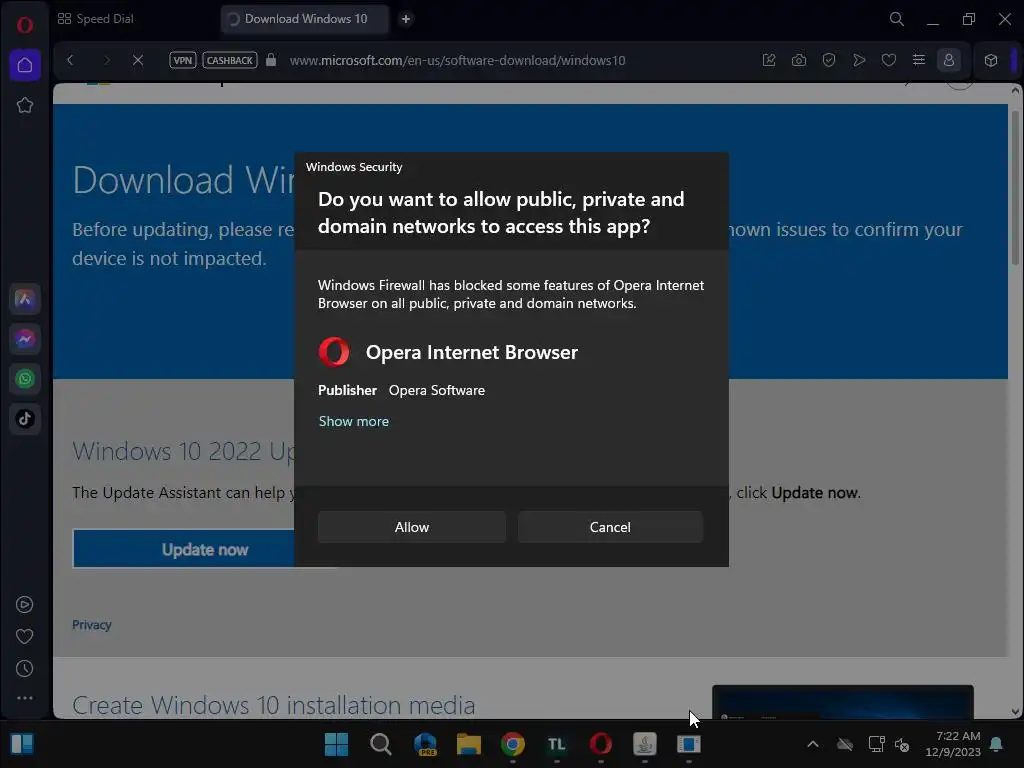The width and height of the screenshot is (1024, 768).
Task: Open the Java app in taskbar
Action: click(645, 744)
